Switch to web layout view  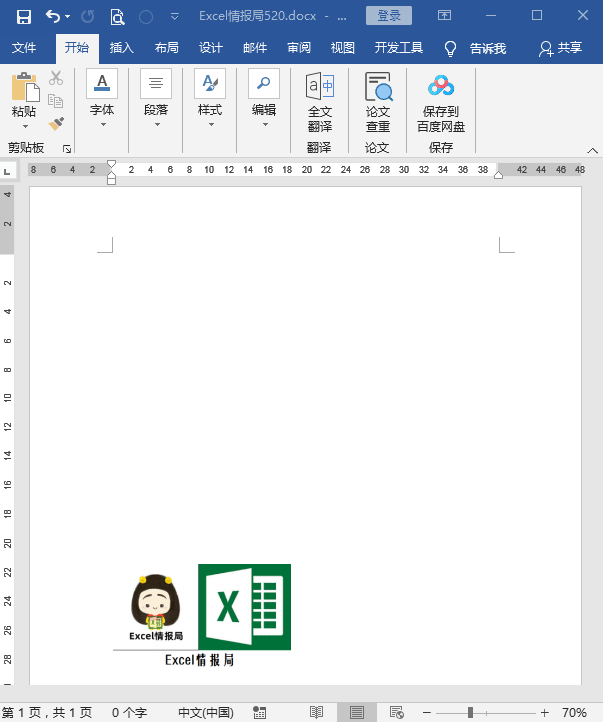(x=396, y=712)
